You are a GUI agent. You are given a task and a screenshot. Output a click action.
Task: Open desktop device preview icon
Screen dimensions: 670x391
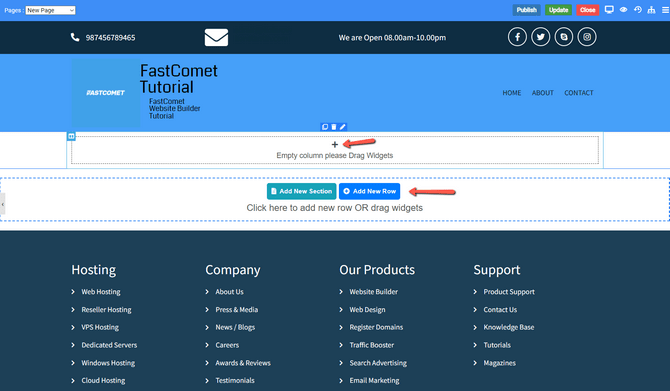(609, 10)
